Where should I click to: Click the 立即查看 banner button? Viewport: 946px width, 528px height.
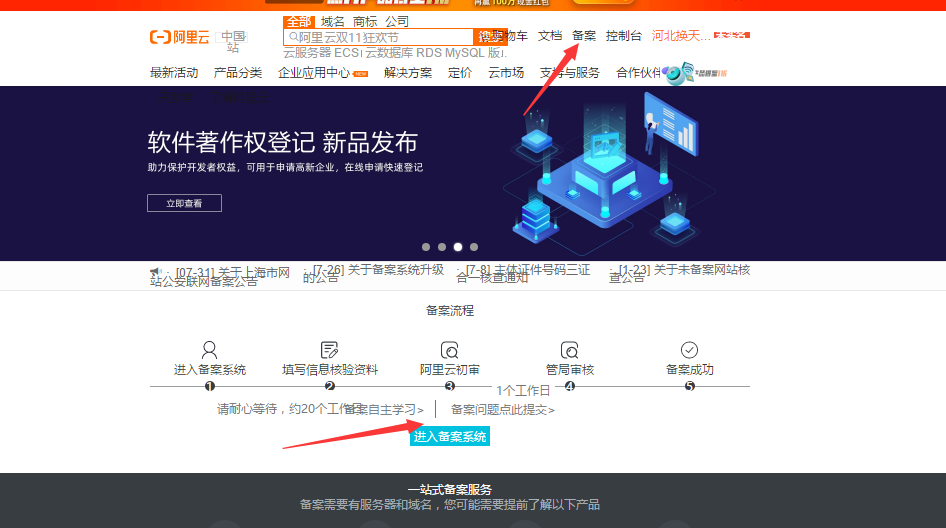tap(184, 203)
